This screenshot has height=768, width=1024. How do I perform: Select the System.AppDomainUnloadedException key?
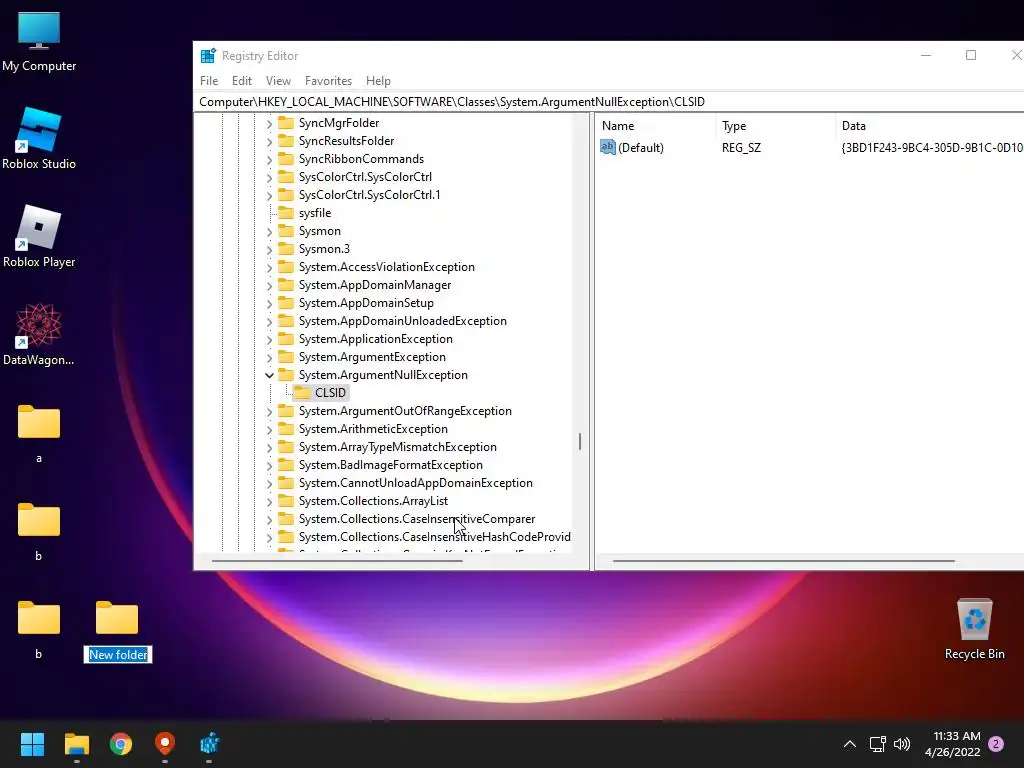pyautogui.click(x=402, y=321)
